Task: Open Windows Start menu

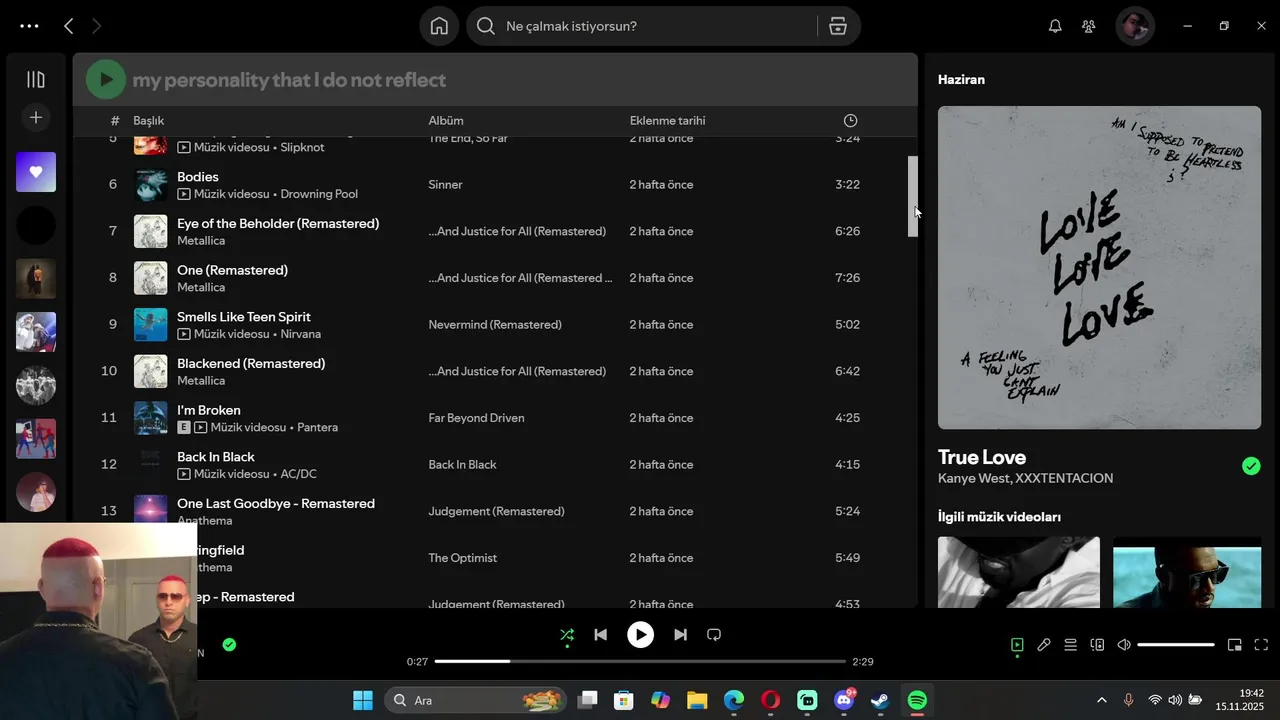Action: (x=363, y=700)
